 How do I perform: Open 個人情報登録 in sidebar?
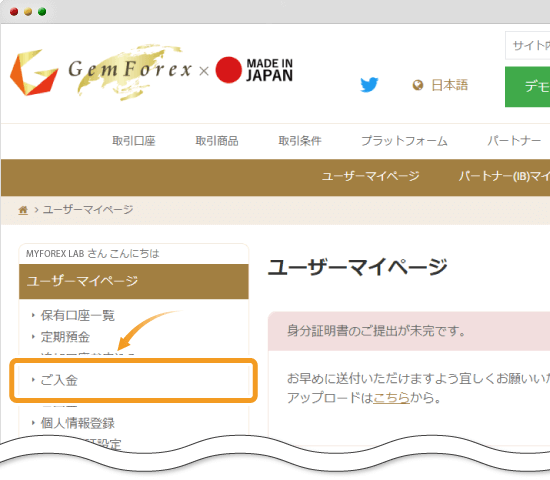(x=78, y=423)
